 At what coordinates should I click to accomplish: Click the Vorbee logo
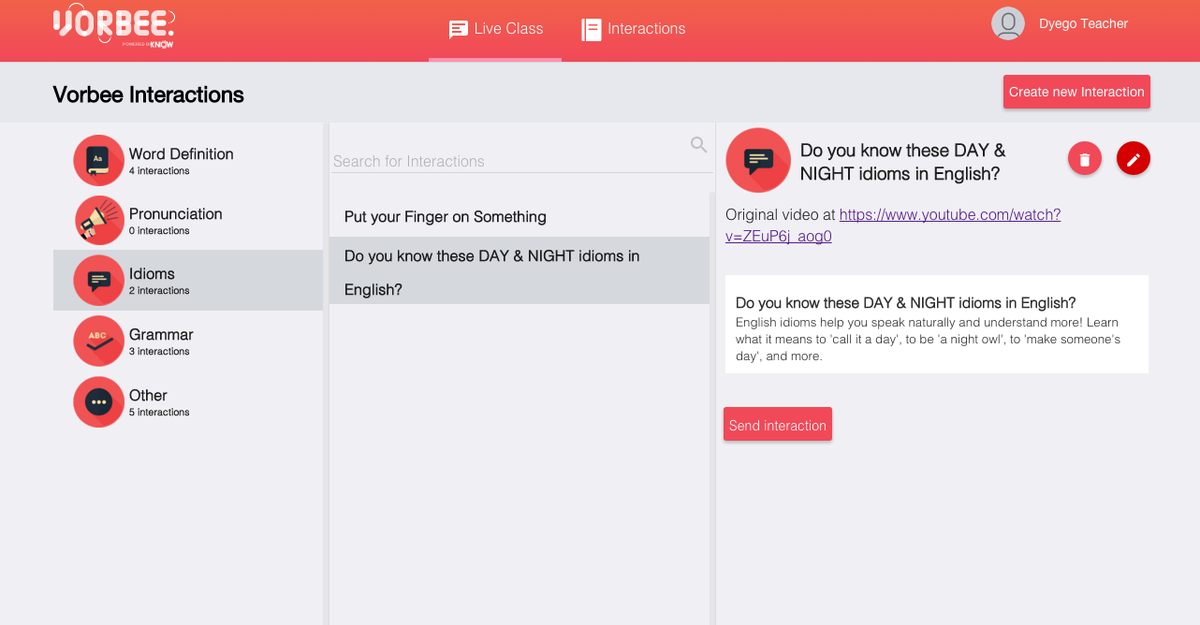[x=113, y=24]
